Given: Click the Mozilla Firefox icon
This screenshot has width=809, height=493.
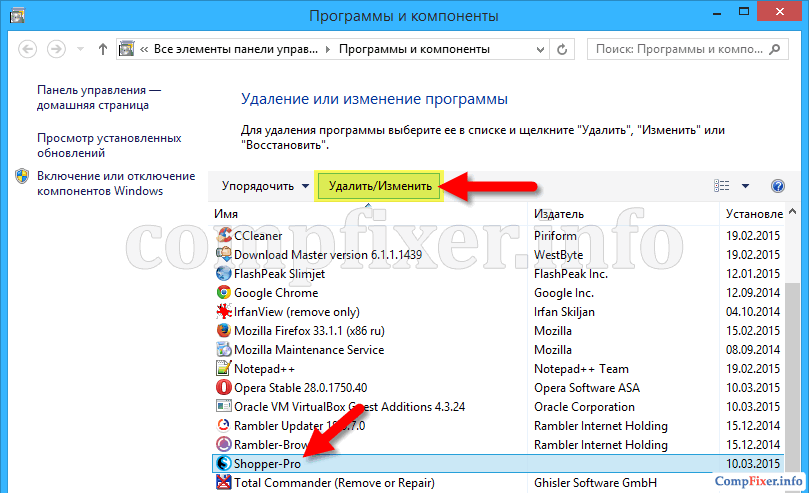Looking at the screenshot, I should pyautogui.click(x=224, y=331).
